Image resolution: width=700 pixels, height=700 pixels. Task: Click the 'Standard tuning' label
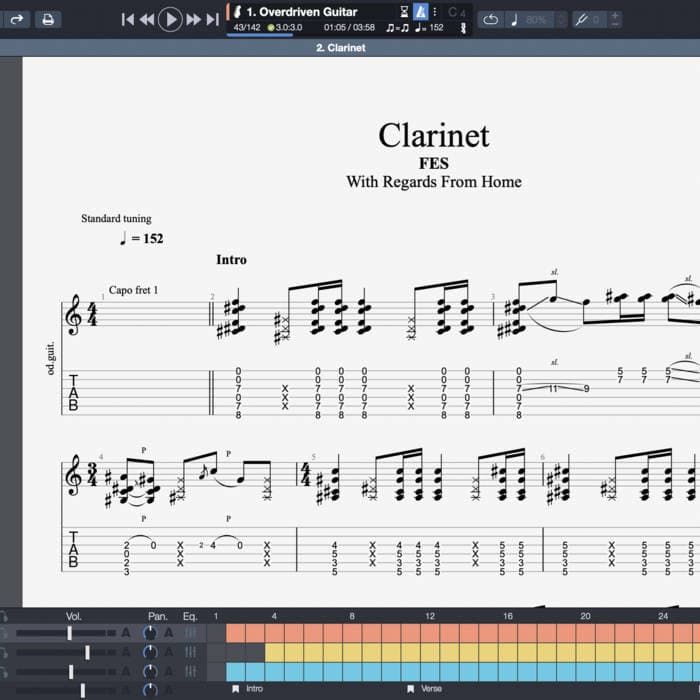tap(116, 218)
